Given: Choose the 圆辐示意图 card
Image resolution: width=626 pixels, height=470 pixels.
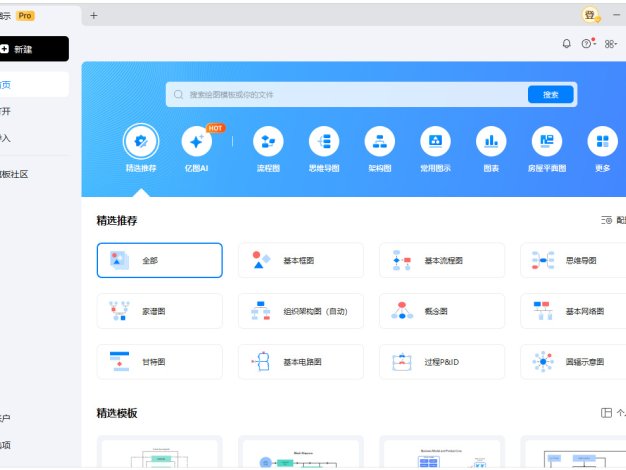Looking at the screenshot, I should 574,362.
